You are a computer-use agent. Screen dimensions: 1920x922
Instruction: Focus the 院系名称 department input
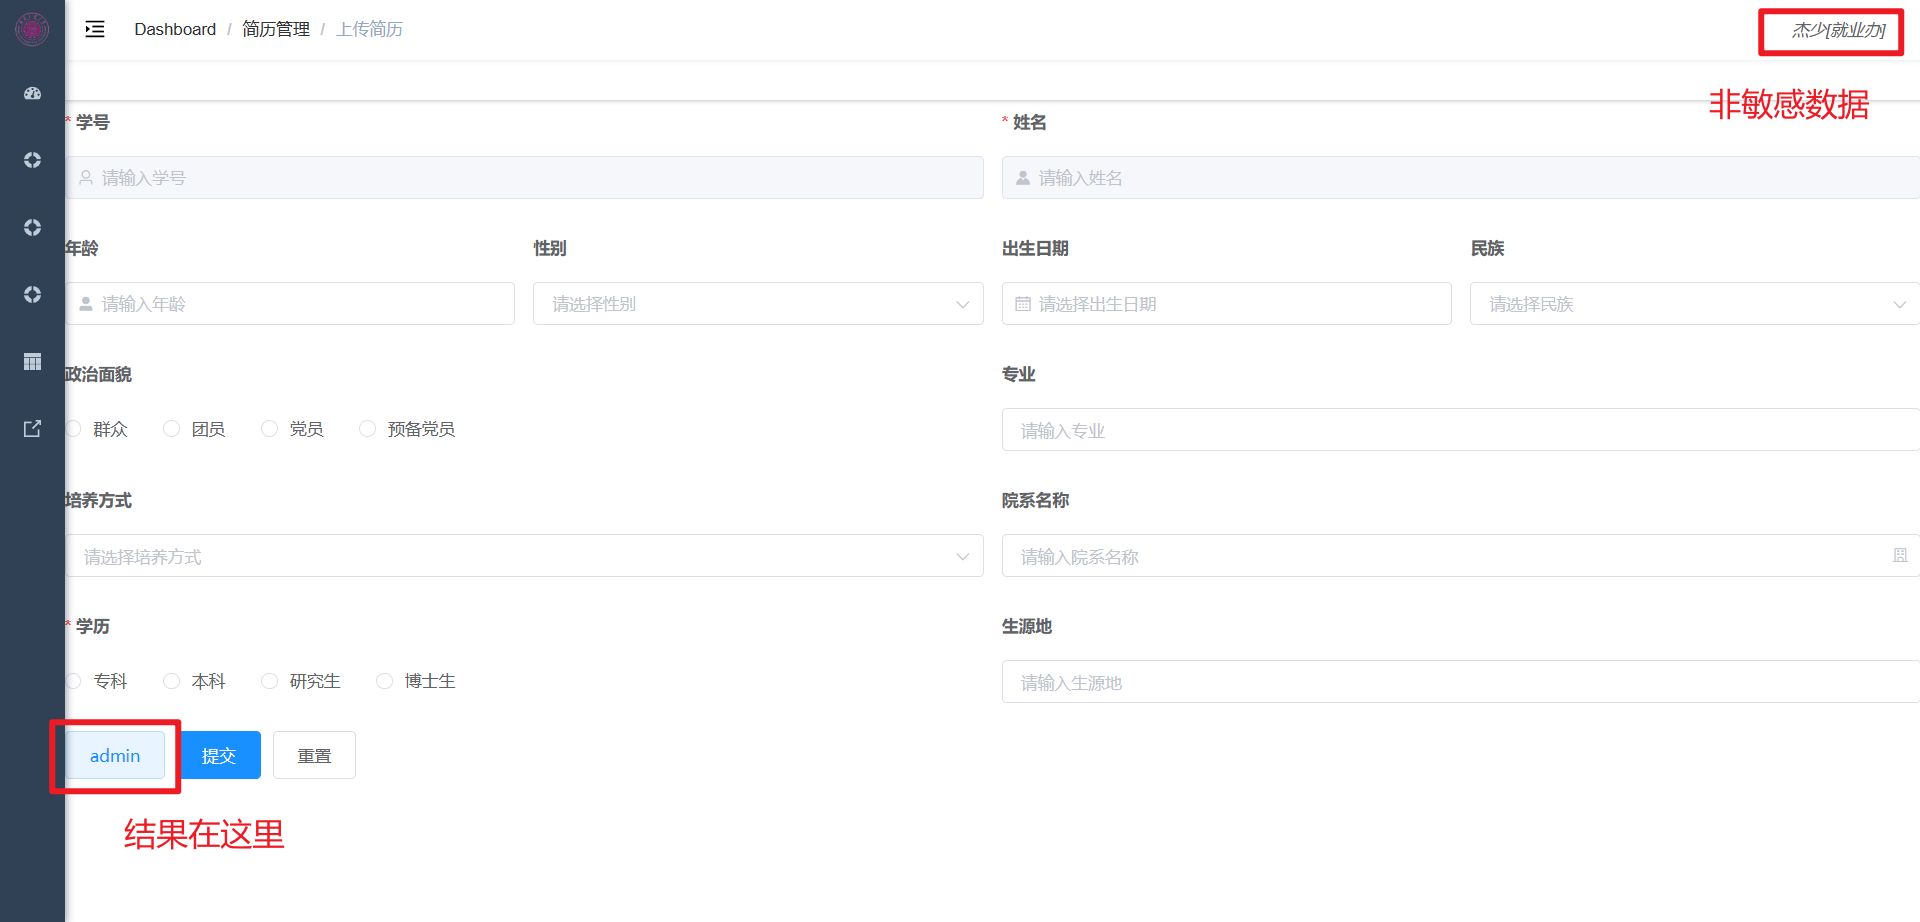(1461, 556)
